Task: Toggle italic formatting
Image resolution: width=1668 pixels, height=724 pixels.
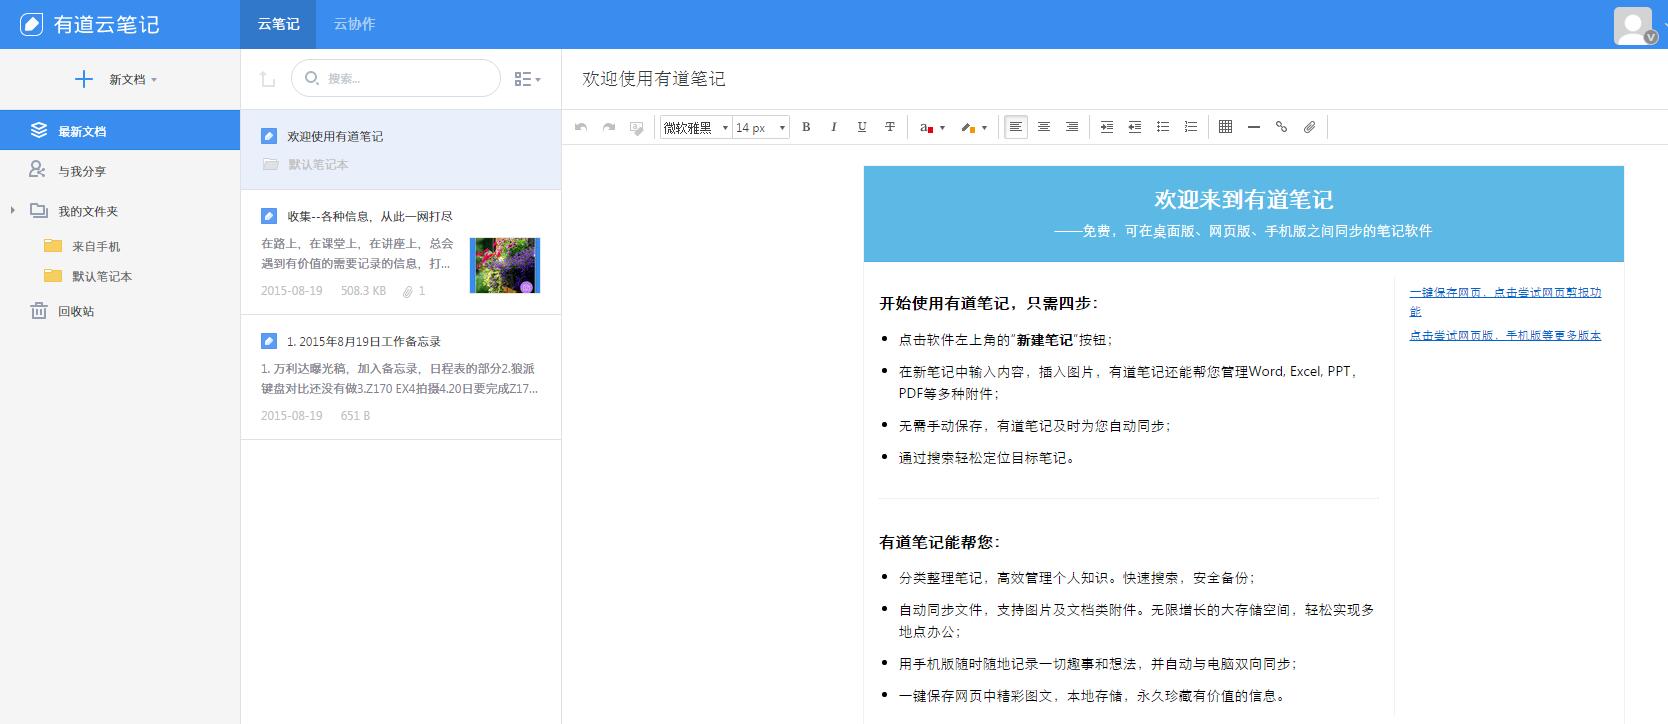Action: 834,127
